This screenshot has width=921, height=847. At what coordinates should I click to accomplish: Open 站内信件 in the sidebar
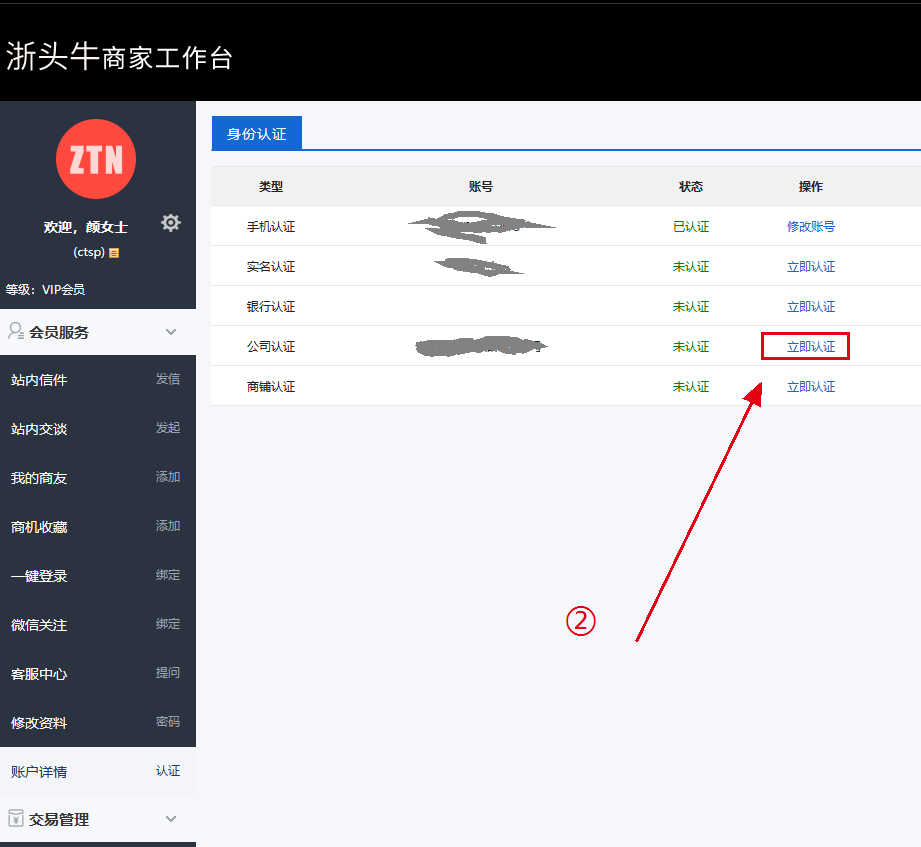39,380
